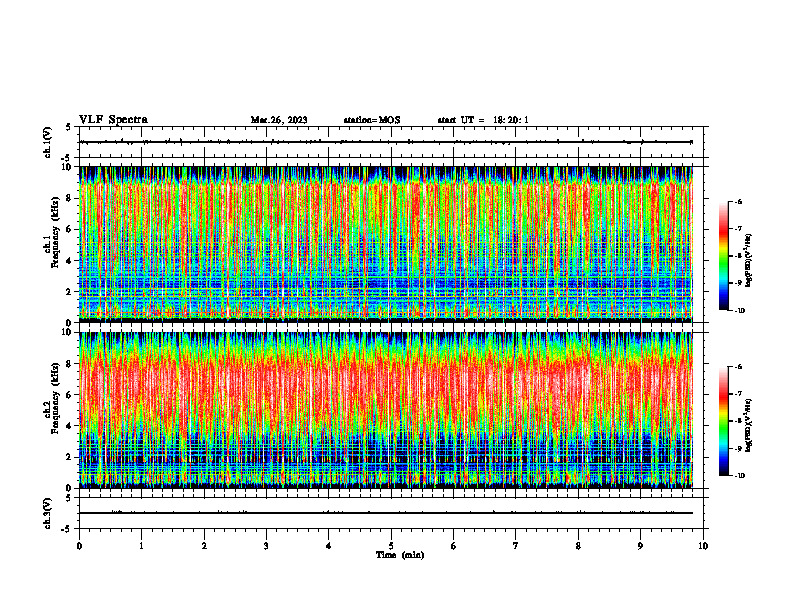Select the ch.3(V) waveform axis label
The image size is (792, 612).
pyautogui.click(x=47, y=513)
